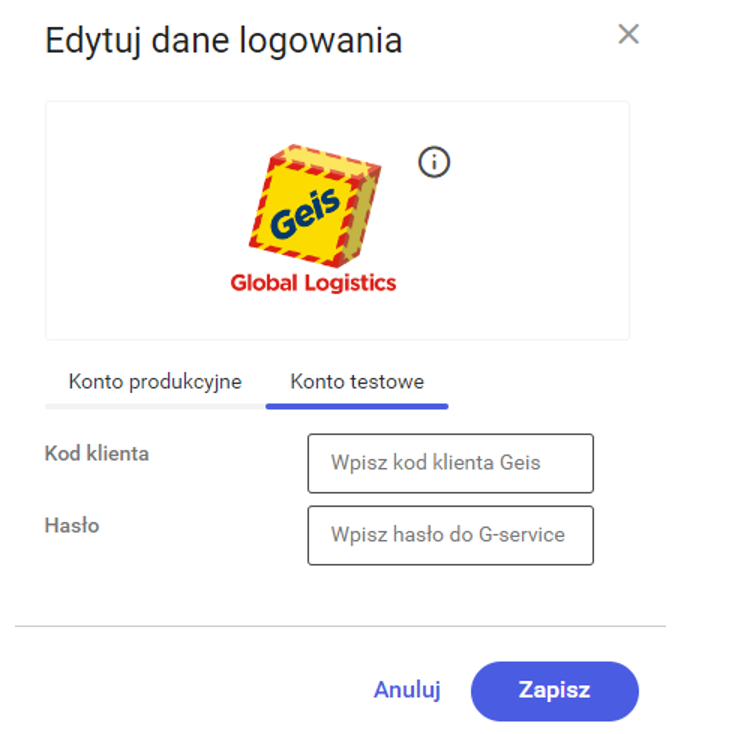Click the Edytuj dane logowania heading
This screenshot has width=747, height=734.
(223, 41)
